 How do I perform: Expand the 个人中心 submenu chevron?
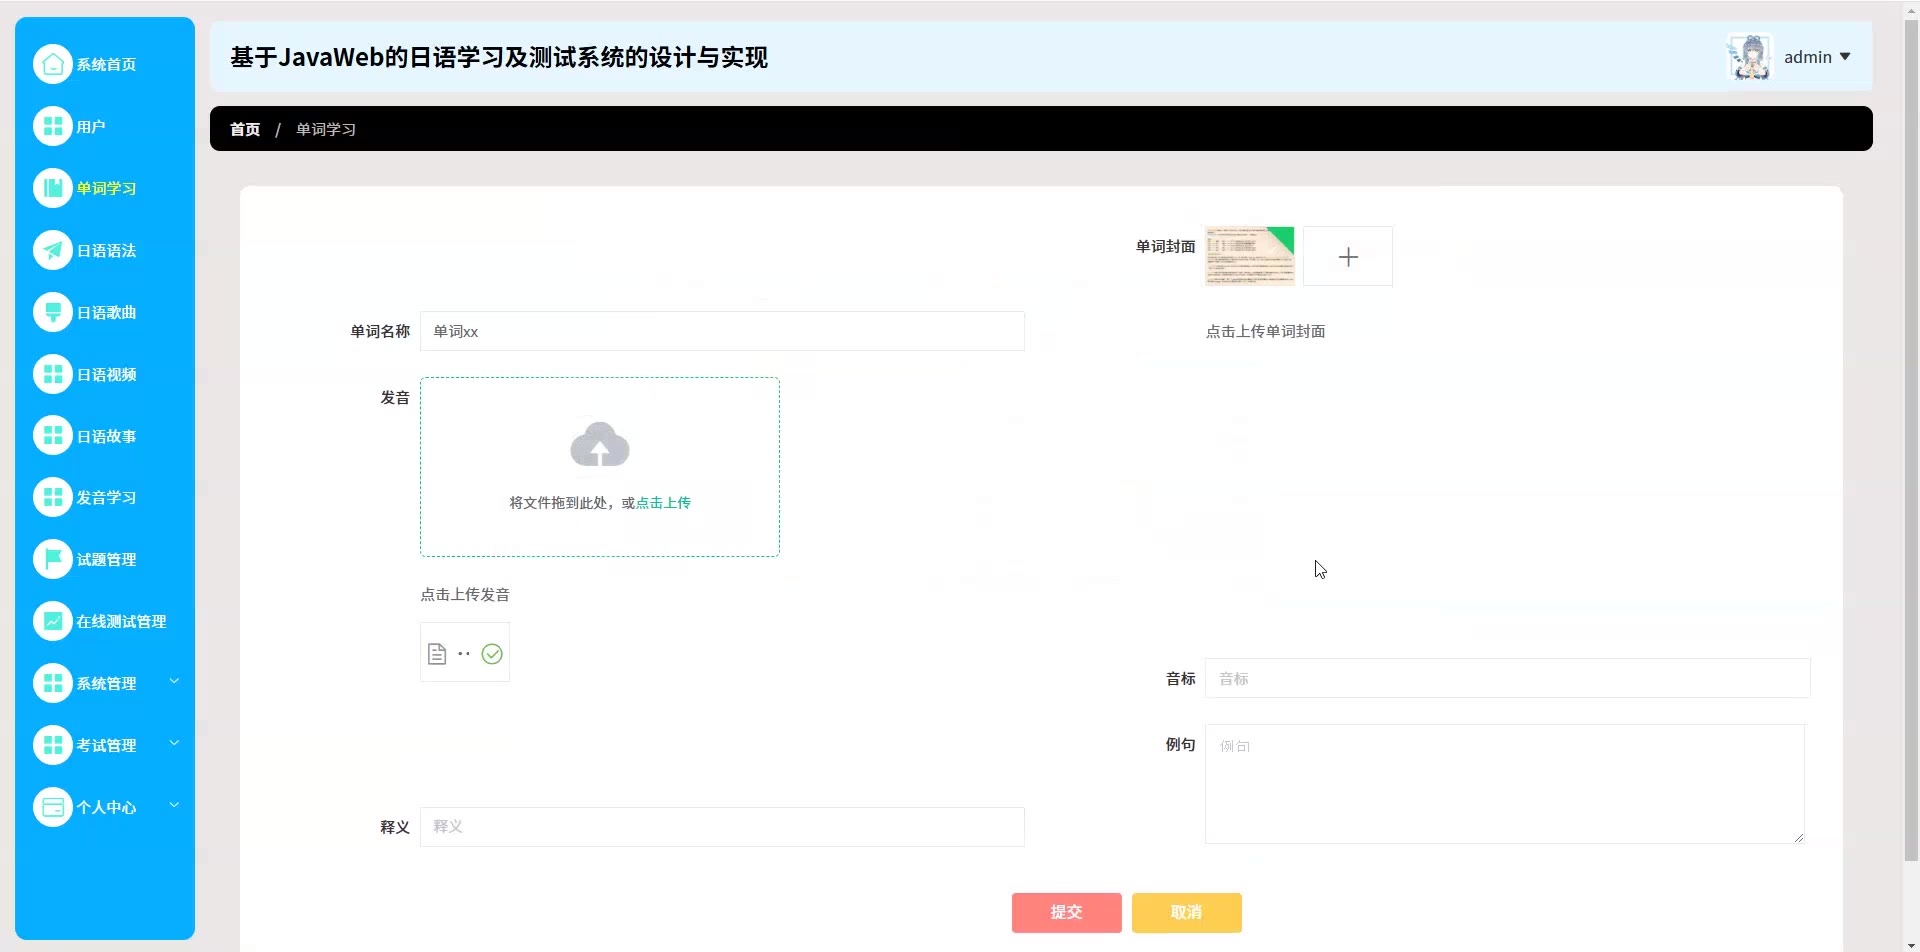point(174,805)
